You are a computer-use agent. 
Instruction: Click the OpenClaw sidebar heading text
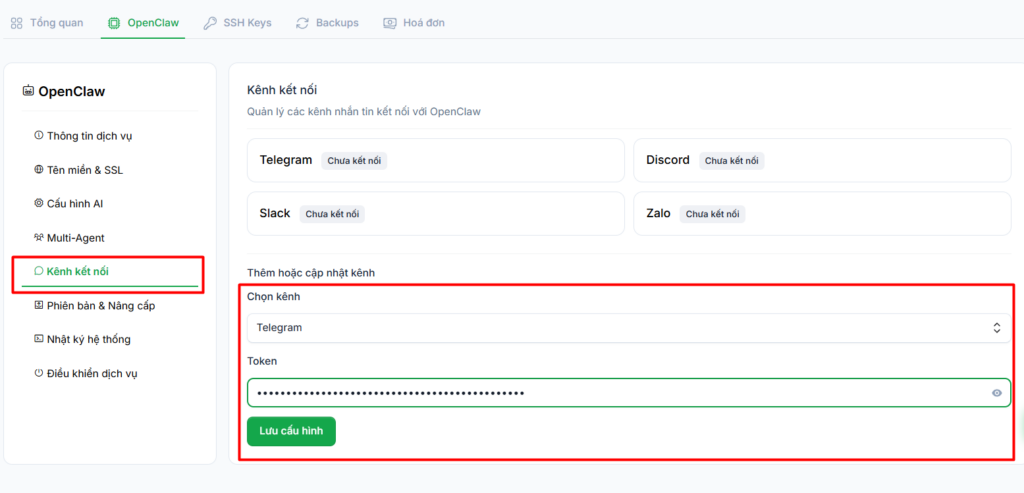point(72,91)
